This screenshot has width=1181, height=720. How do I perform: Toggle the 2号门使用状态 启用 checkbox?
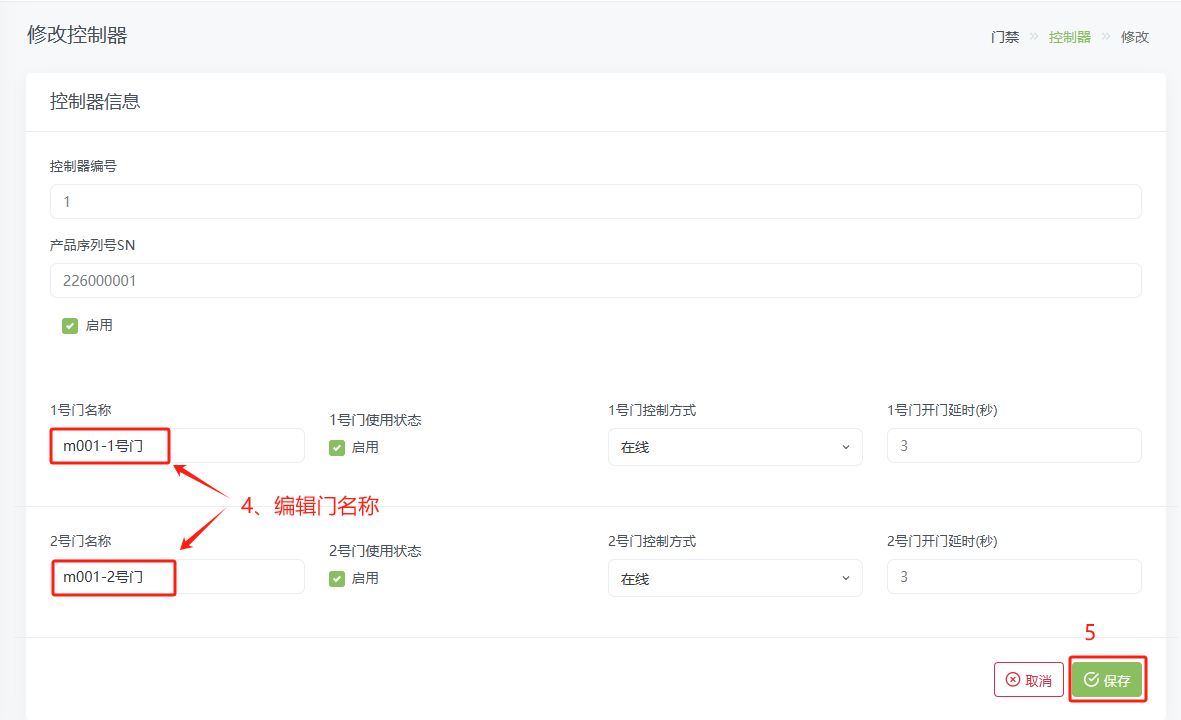(337, 579)
